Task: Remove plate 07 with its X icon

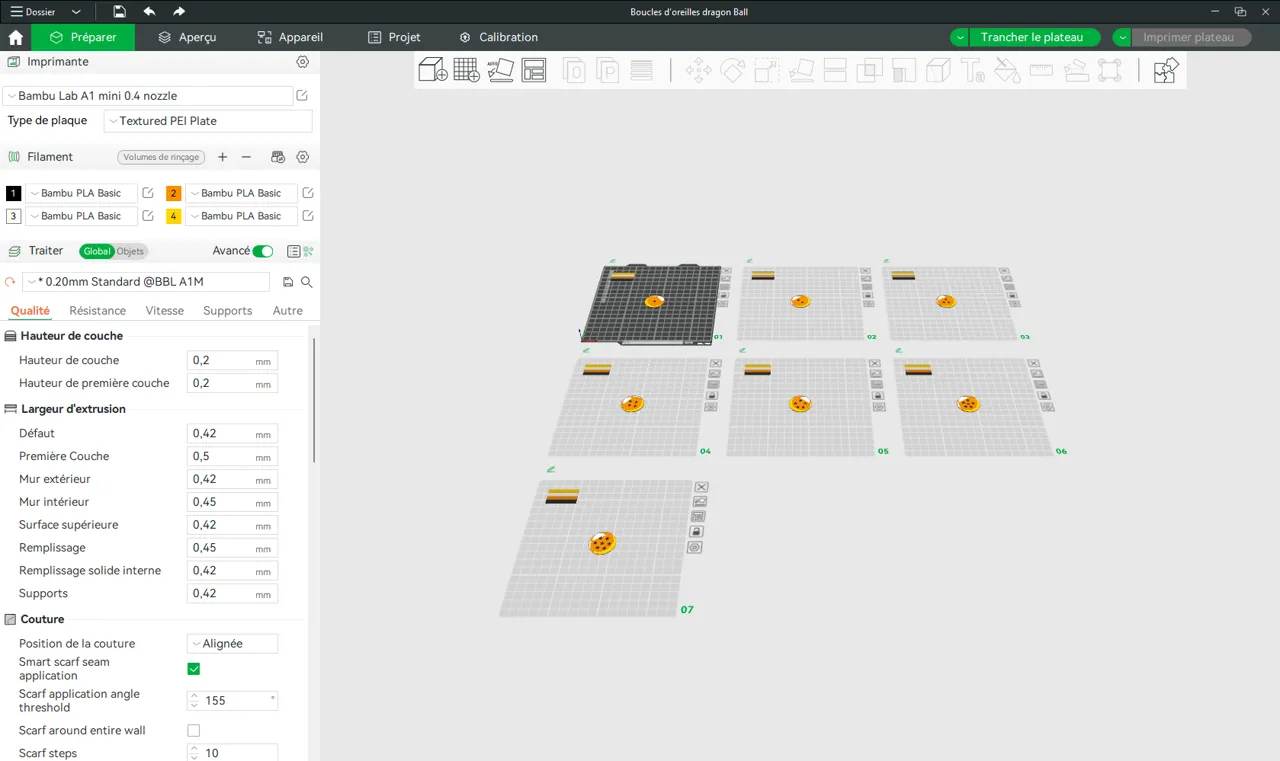Action: [x=701, y=487]
